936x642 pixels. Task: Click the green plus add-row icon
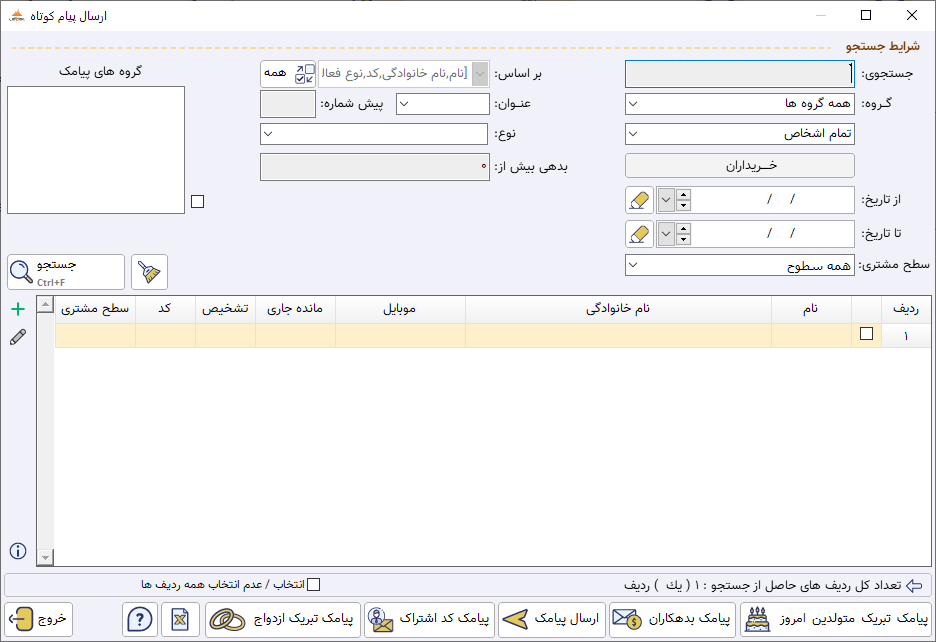click(17, 310)
